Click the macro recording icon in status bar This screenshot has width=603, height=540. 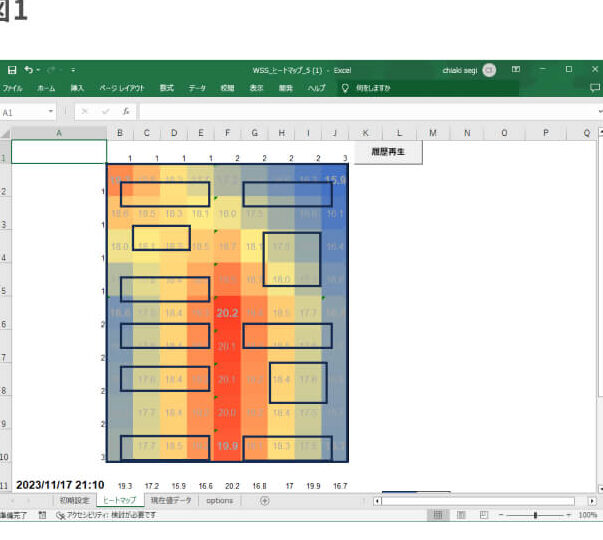tap(42, 515)
